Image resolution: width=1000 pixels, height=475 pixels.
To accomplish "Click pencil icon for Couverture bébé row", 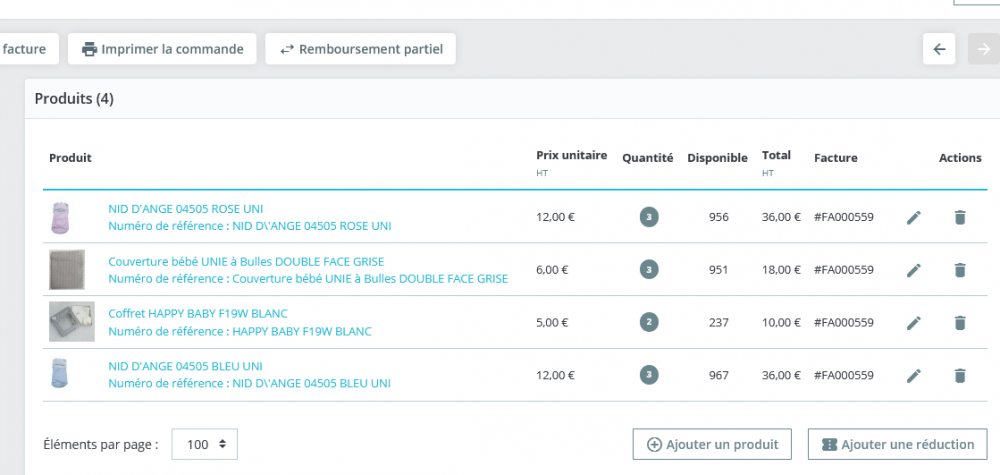I will pos(913,270).
